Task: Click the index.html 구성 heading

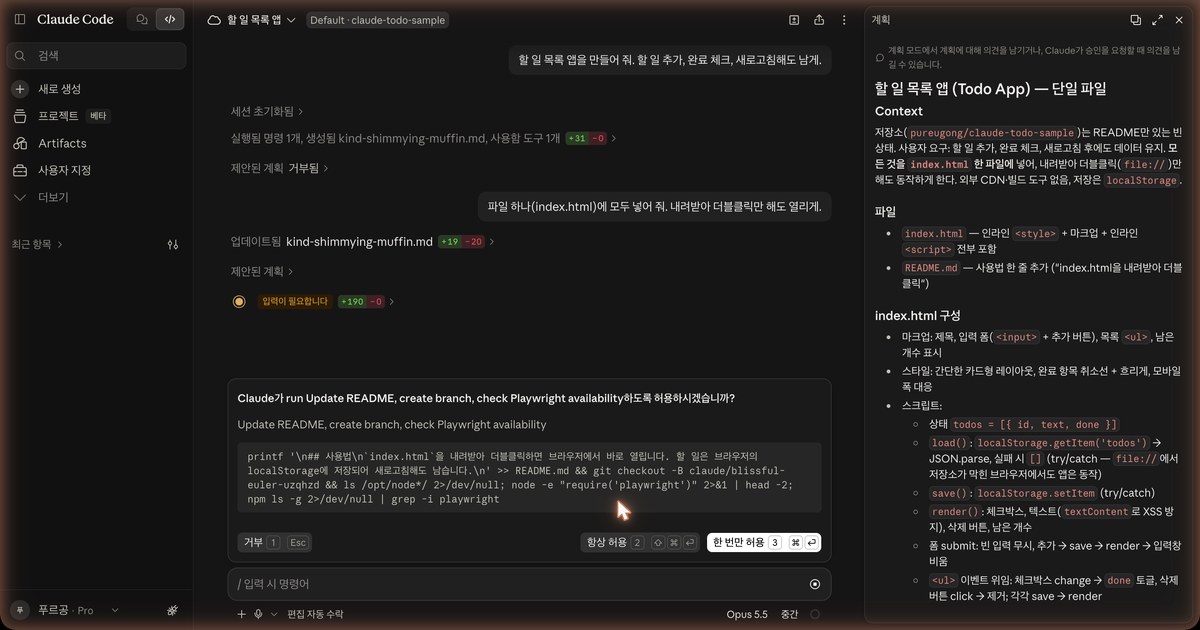Action: point(917,315)
